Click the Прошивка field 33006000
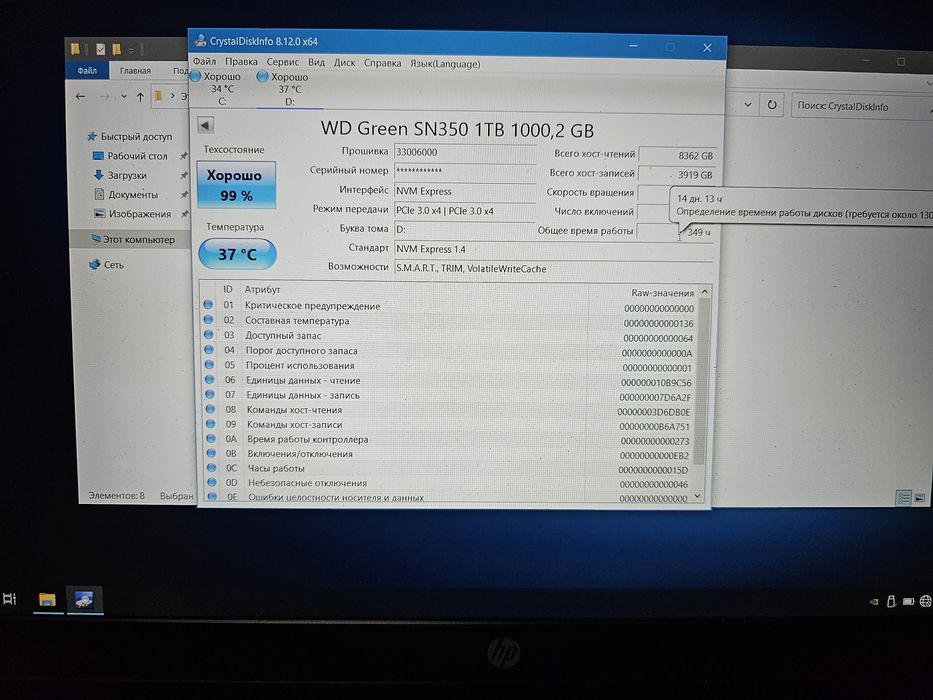The width and height of the screenshot is (933, 700). [x=465, y=152]
